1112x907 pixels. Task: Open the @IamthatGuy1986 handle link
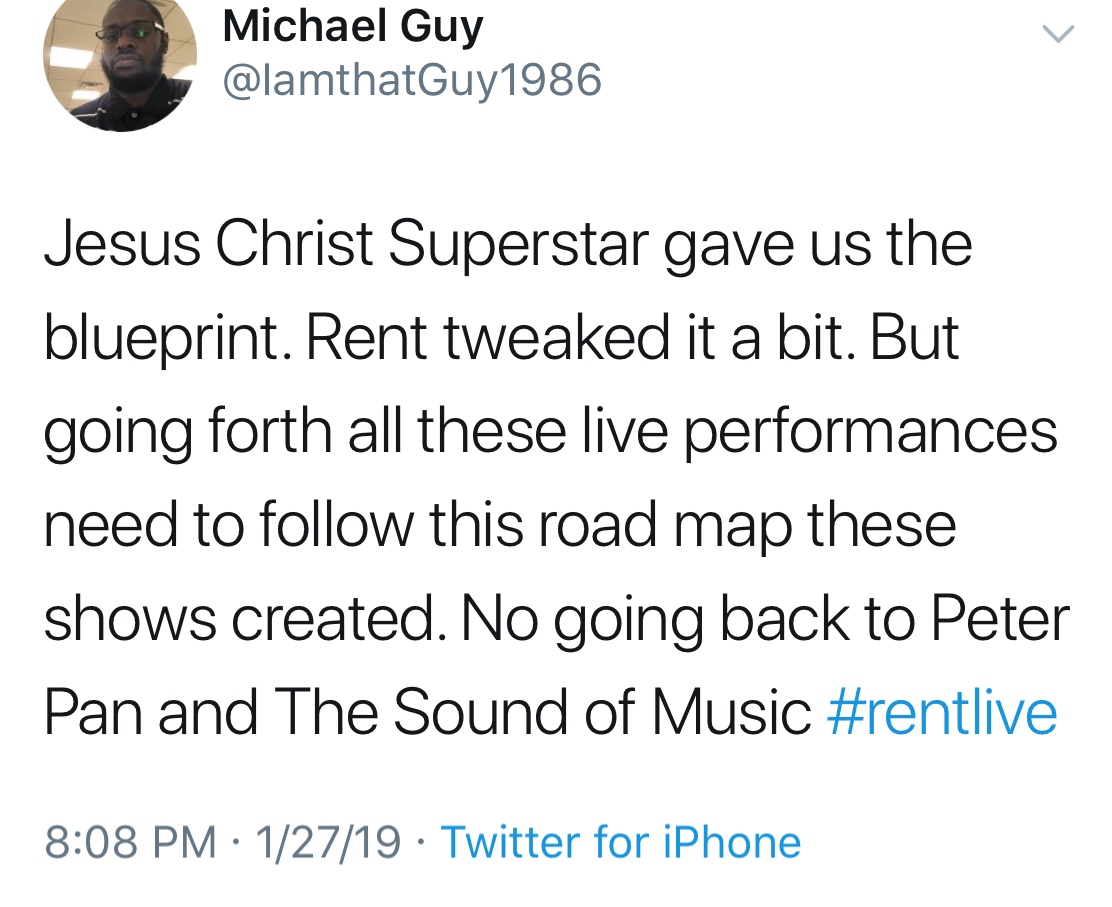pos(411,80)
